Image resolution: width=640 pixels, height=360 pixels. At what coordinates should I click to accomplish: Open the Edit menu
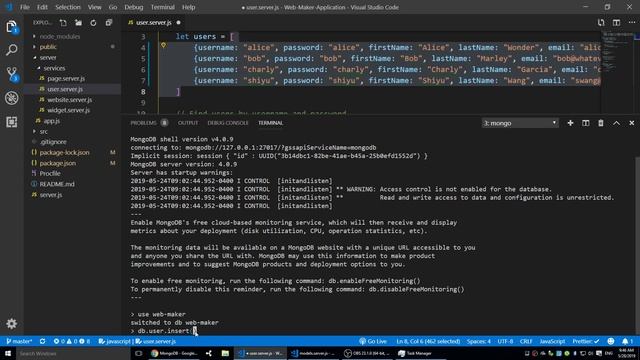click(42, 7)
